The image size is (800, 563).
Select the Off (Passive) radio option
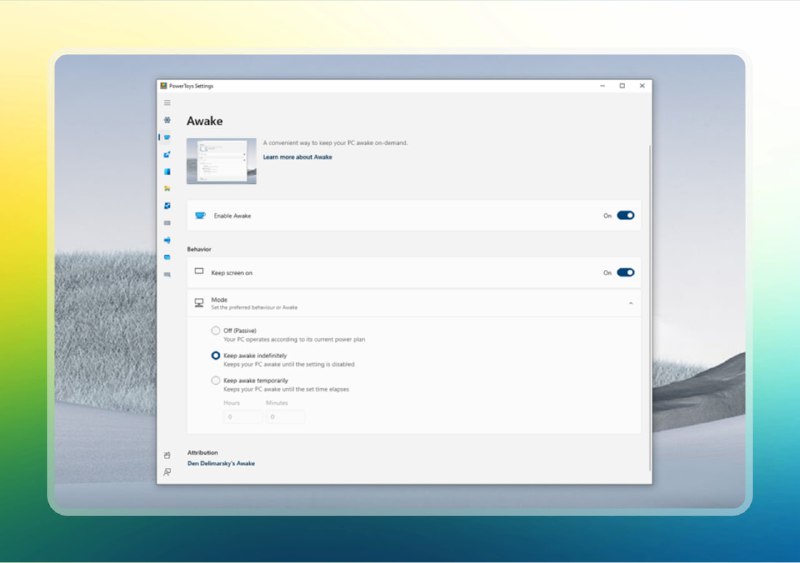pos(216,330)
